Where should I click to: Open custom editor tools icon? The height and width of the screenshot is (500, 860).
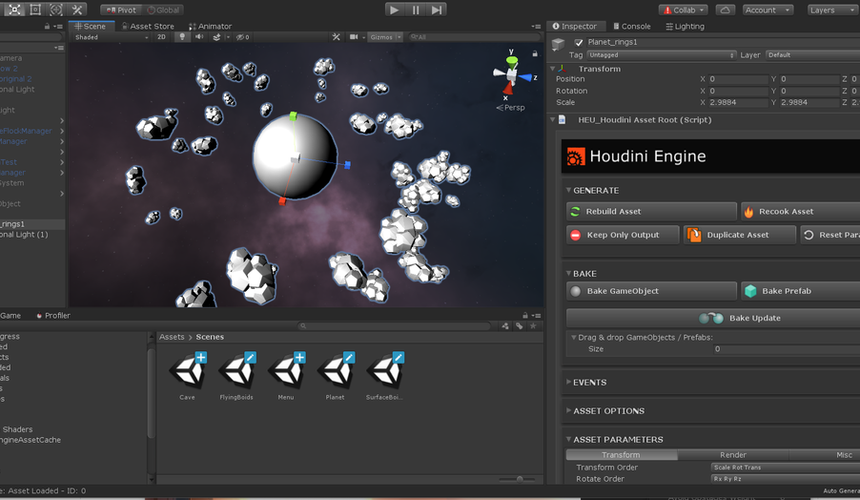click(x=77, y=10)
